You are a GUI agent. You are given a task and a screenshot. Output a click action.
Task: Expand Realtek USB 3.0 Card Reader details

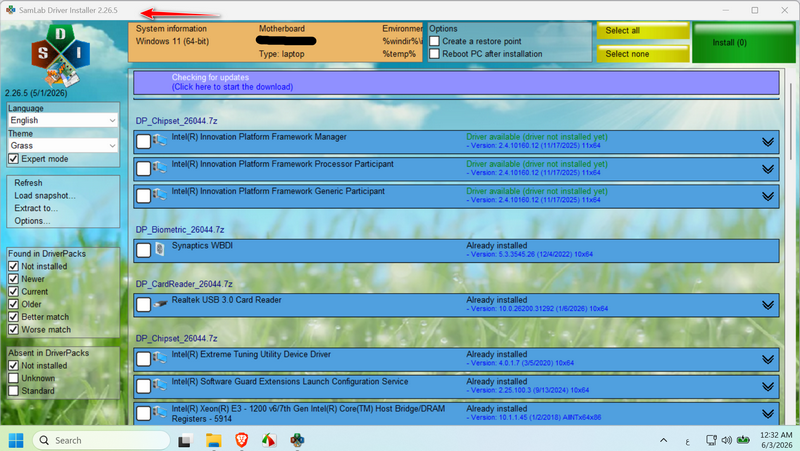coord(768,305)
